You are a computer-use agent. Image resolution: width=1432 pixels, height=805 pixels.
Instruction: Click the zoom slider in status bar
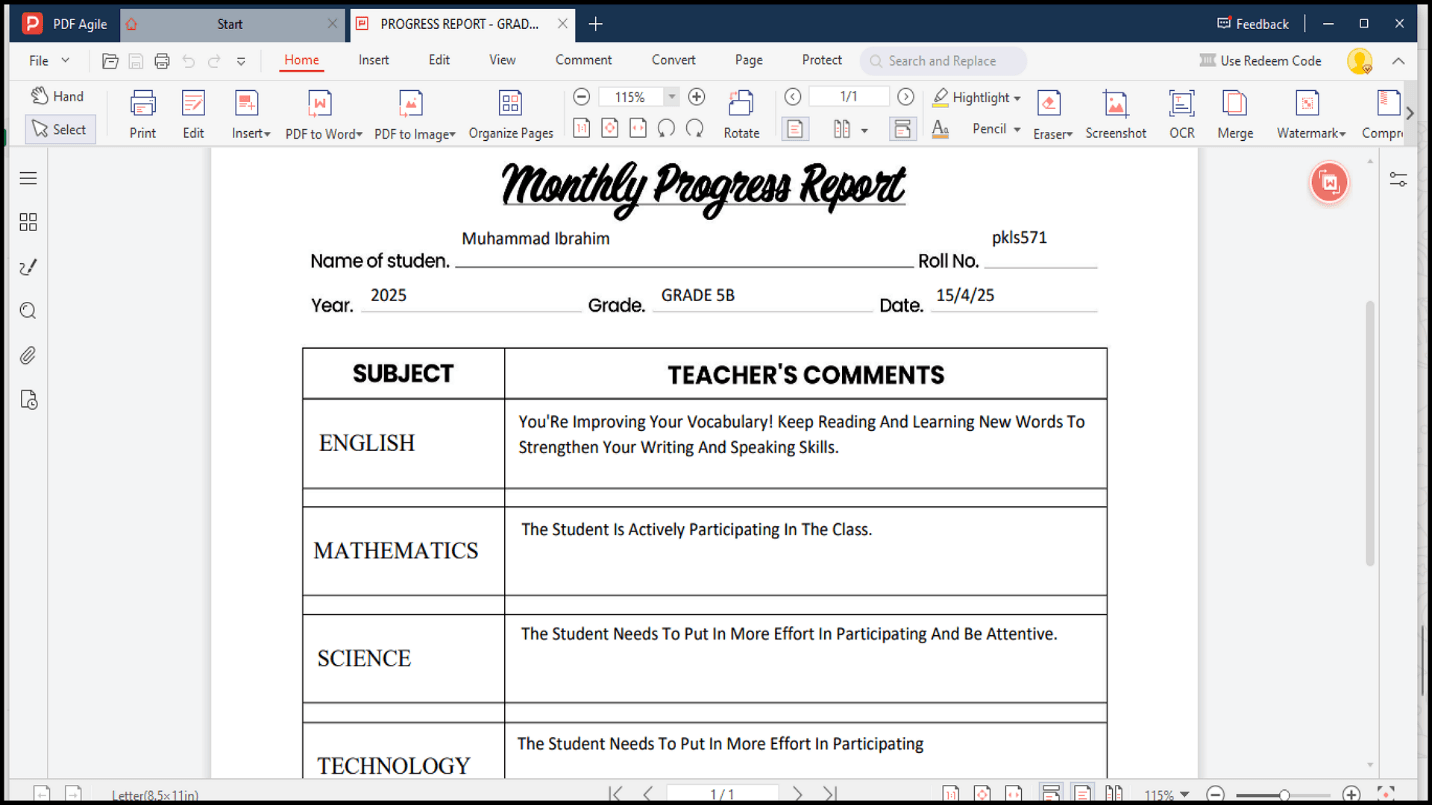1284,795
